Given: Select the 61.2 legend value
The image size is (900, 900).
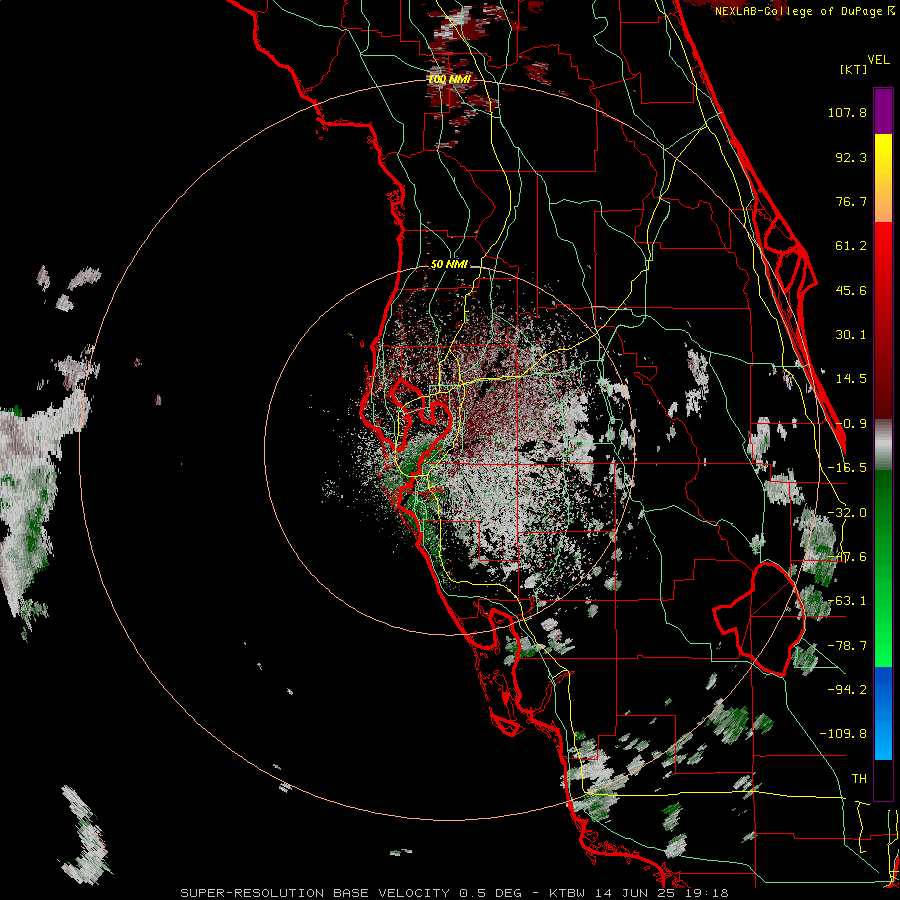Looking at the screenshot, I should 851,246.
